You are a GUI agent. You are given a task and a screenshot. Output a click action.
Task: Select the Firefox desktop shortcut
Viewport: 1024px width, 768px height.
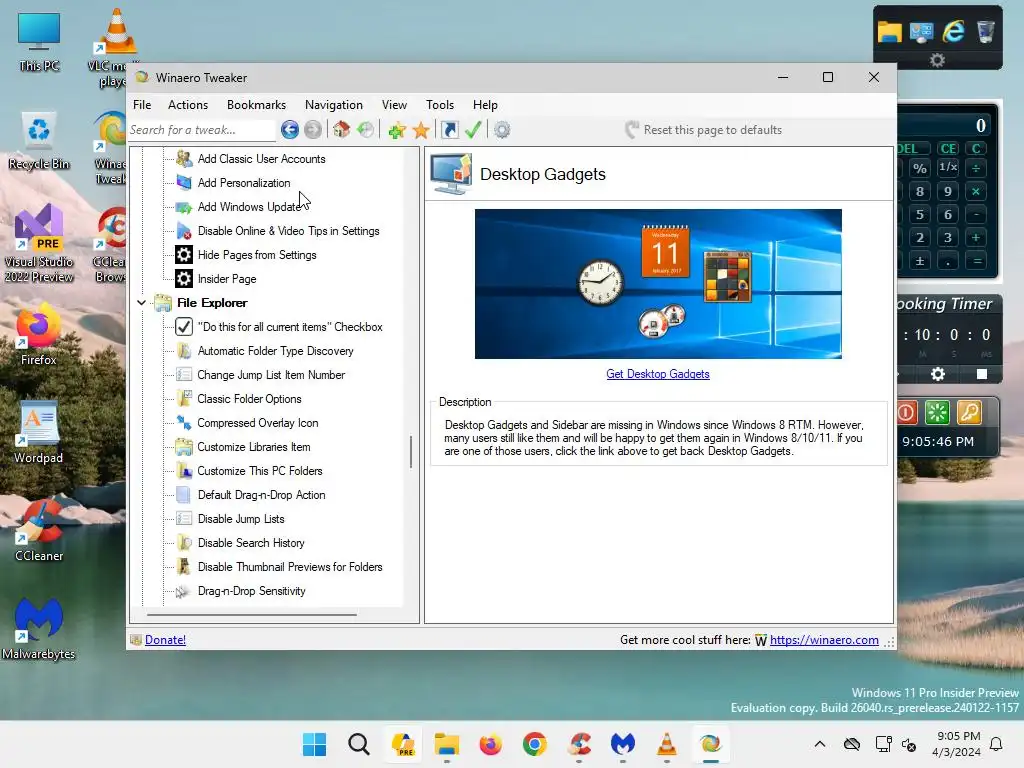tap(39, 336)
